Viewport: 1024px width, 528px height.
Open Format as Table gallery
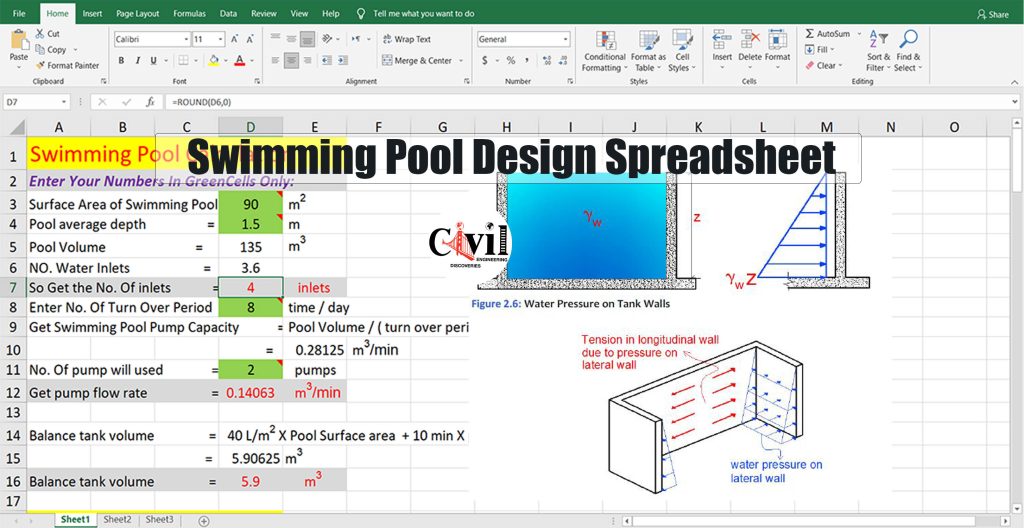(648, 51)
